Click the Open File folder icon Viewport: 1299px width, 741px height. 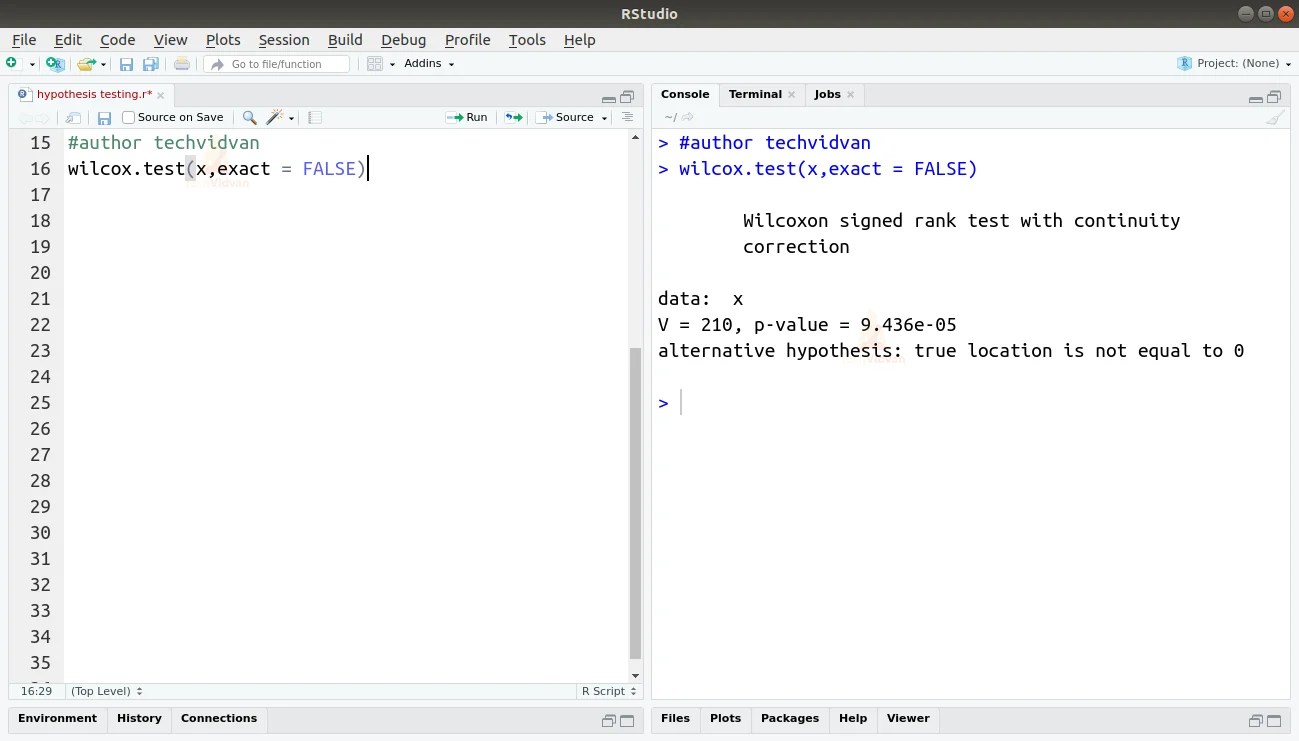tap(86, 64)
